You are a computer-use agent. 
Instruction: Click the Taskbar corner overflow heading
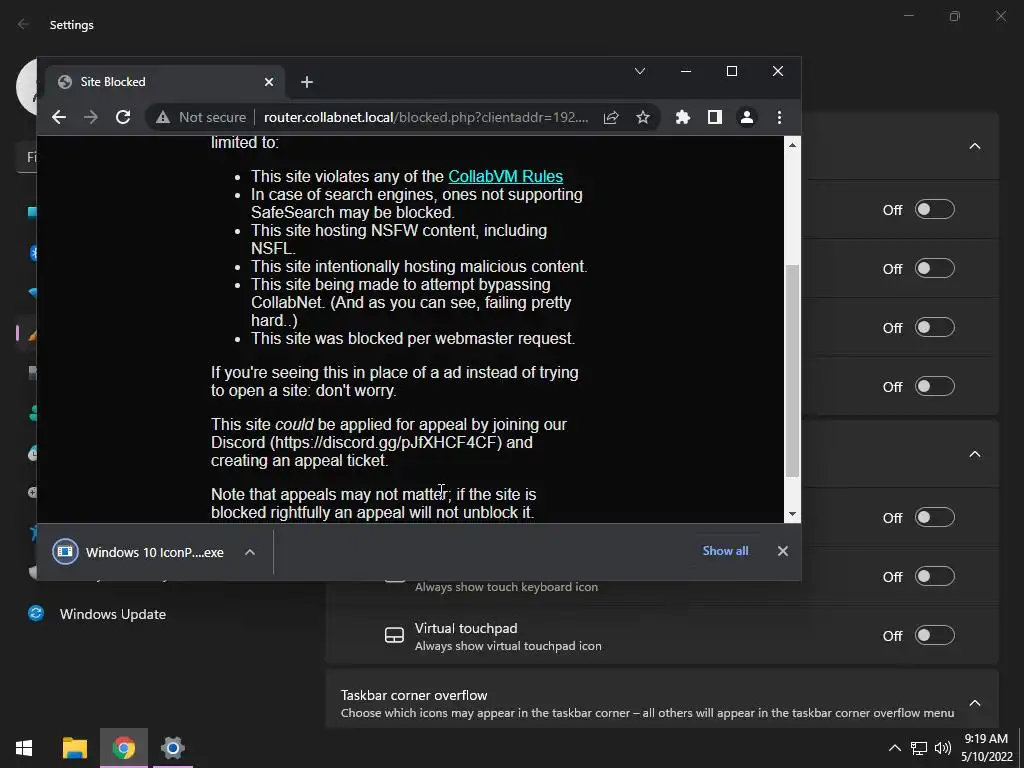pos(414,696)
